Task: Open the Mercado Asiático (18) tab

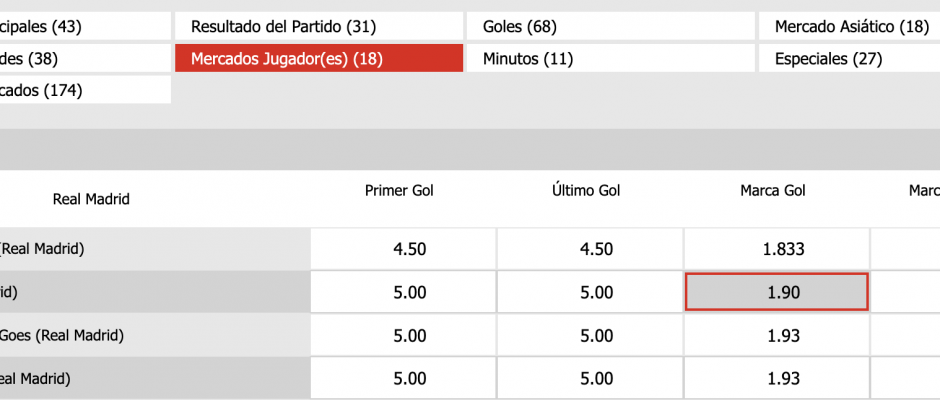Action: (x=852, y=27)
